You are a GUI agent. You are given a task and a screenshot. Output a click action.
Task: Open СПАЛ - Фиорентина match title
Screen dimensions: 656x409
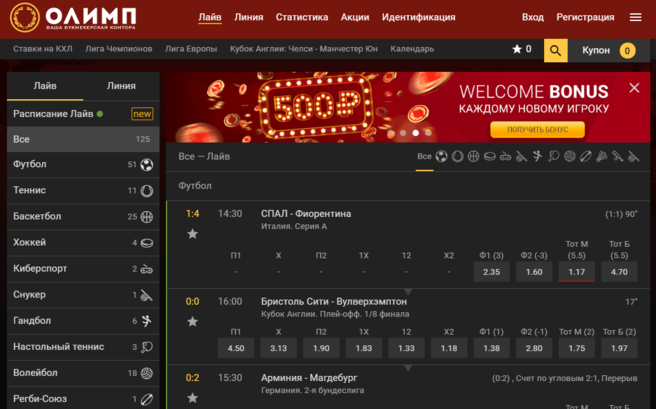coord(306,214)
